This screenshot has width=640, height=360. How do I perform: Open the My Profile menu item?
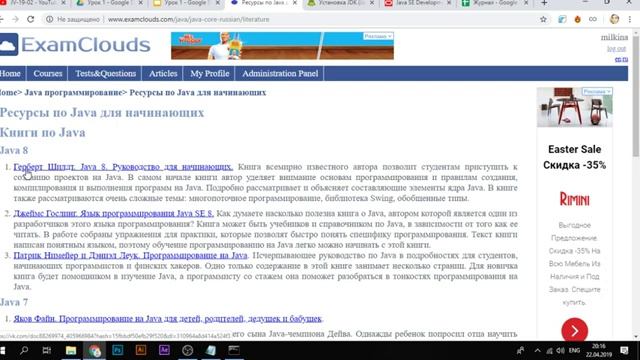(x=210, y=73)
